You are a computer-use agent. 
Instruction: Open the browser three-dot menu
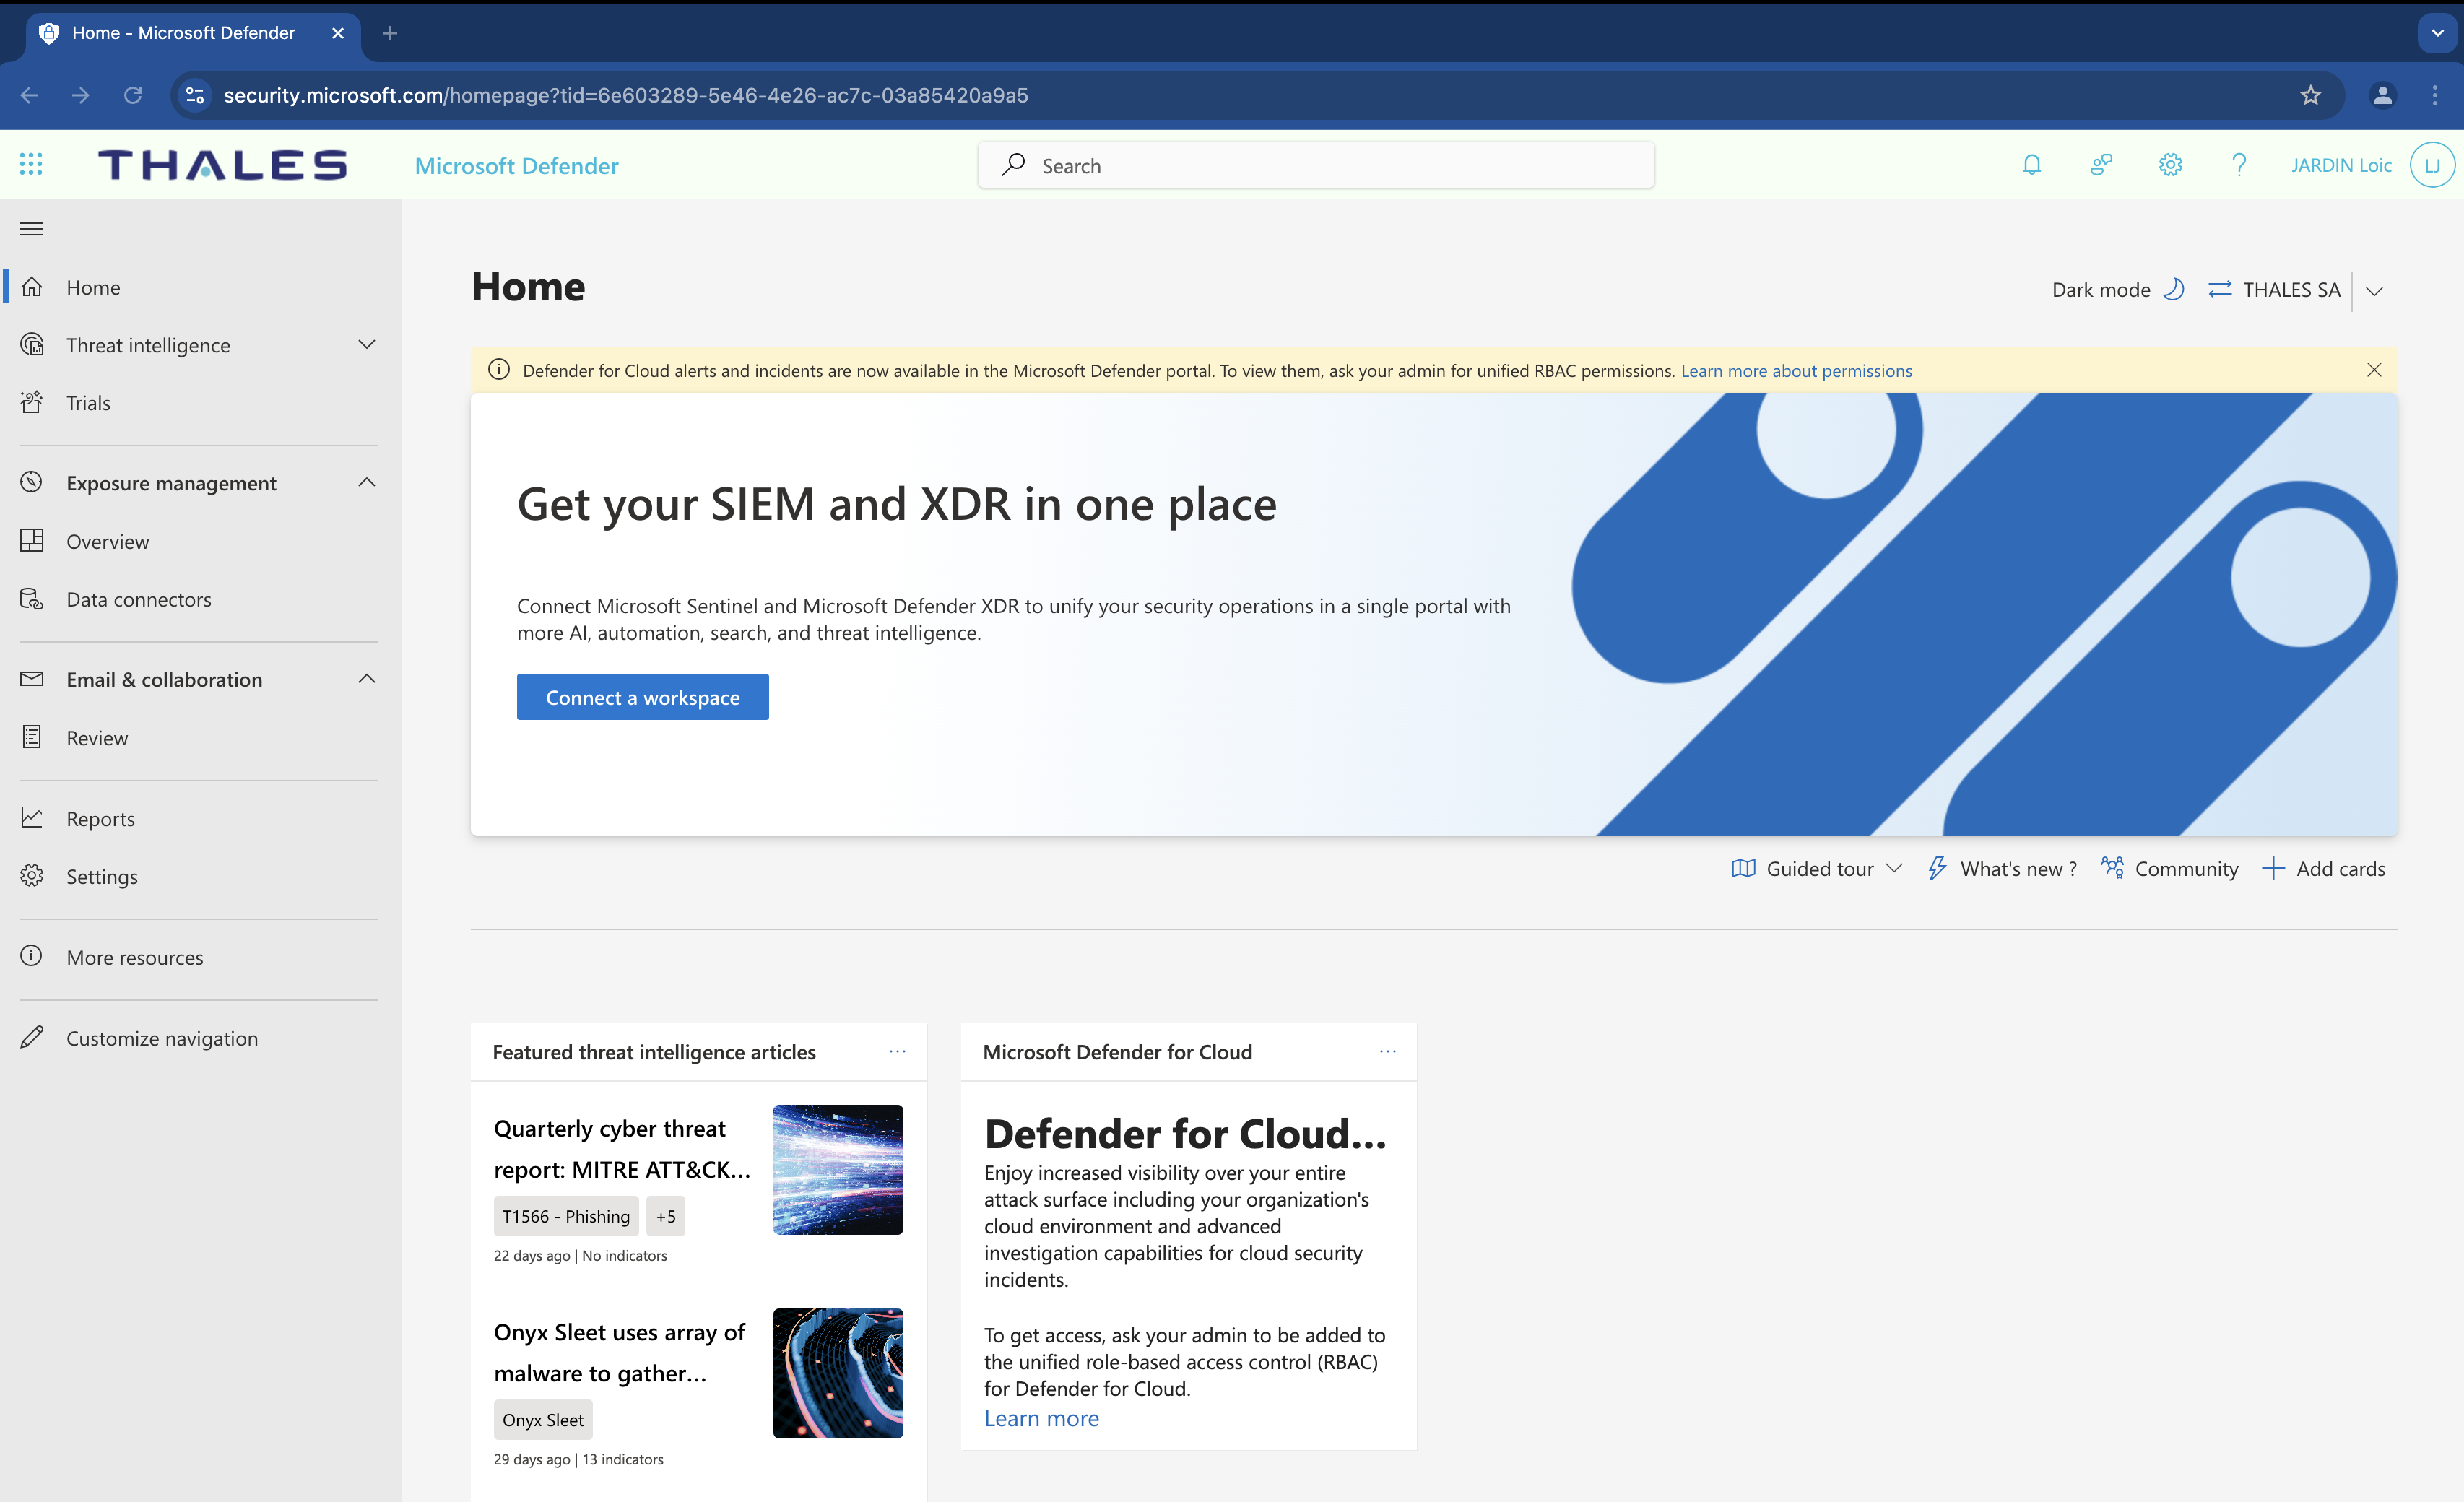pyautogui.click(x=2435, y=95)
